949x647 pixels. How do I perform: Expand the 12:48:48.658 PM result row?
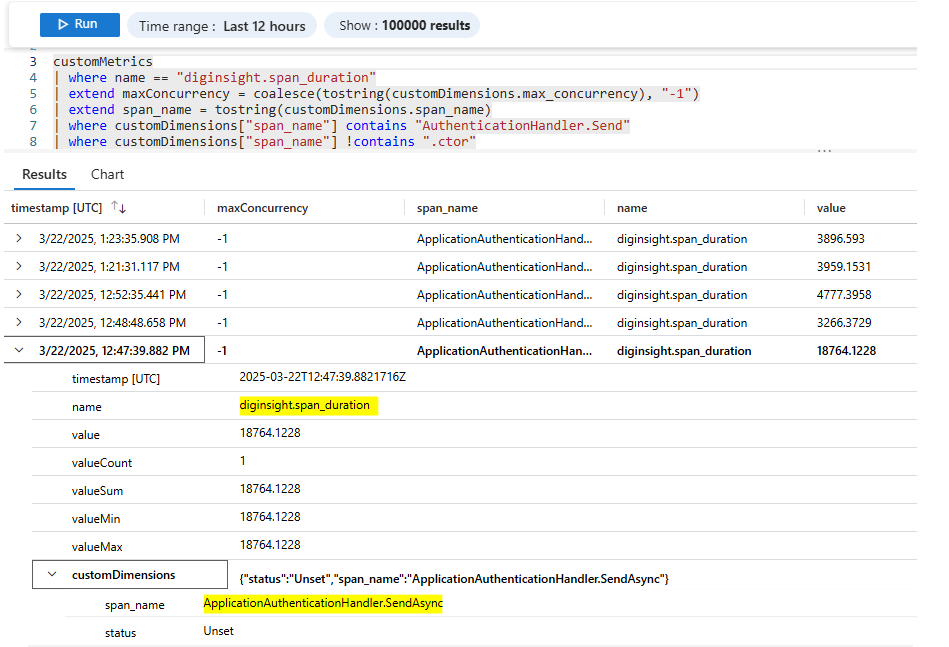(x=19, y=323)
